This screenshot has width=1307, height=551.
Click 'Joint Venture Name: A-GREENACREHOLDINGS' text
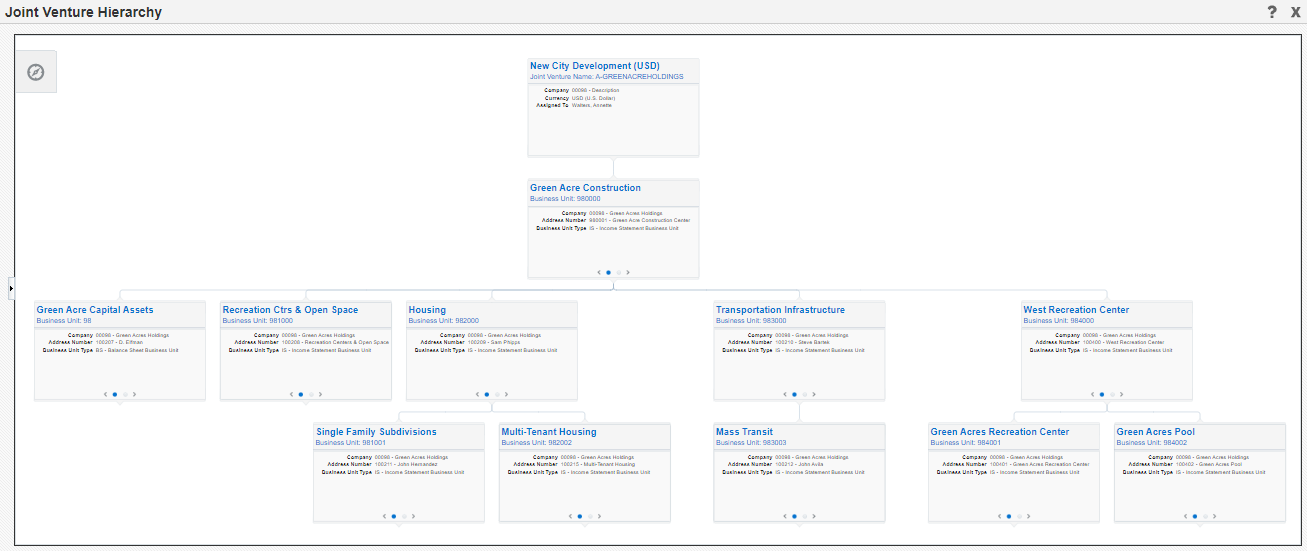click(x=607, y=76)
